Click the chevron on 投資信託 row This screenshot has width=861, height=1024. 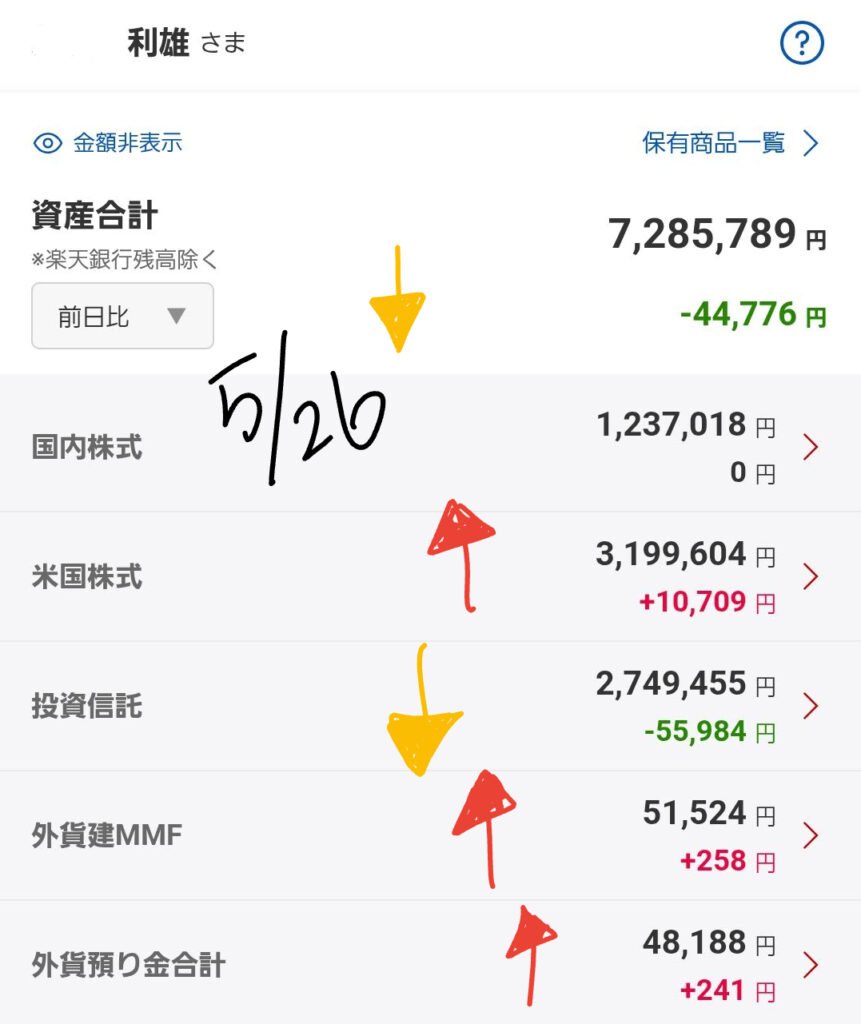(811, 706)
